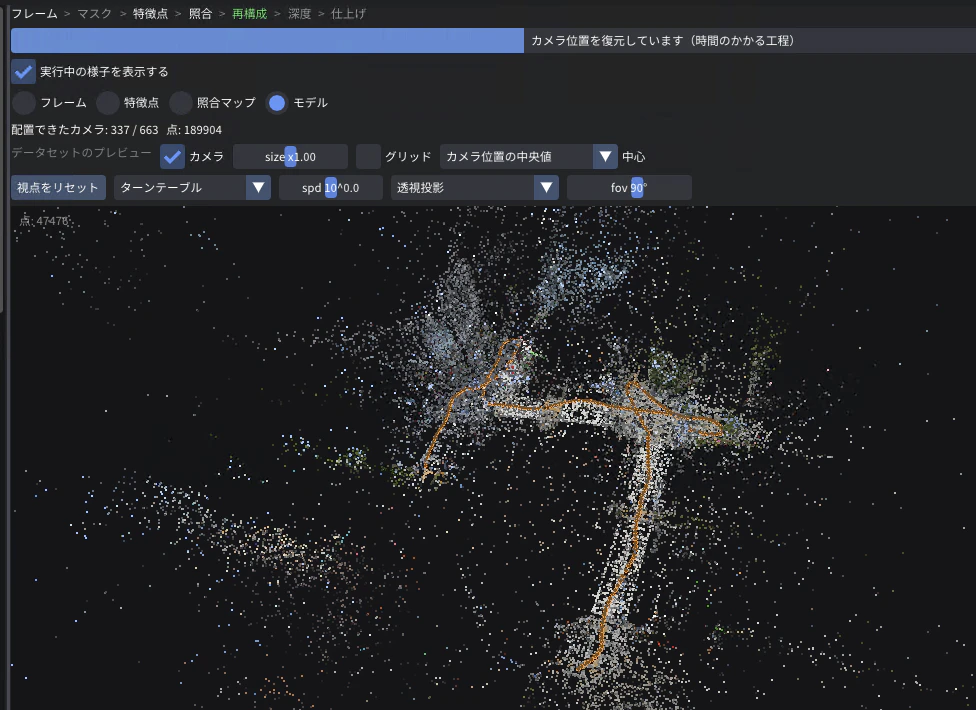Viewport: 976px width, 710px height.
Task: Go to the フレーム step in breadcrumb
Action: [x=35, y=14]
